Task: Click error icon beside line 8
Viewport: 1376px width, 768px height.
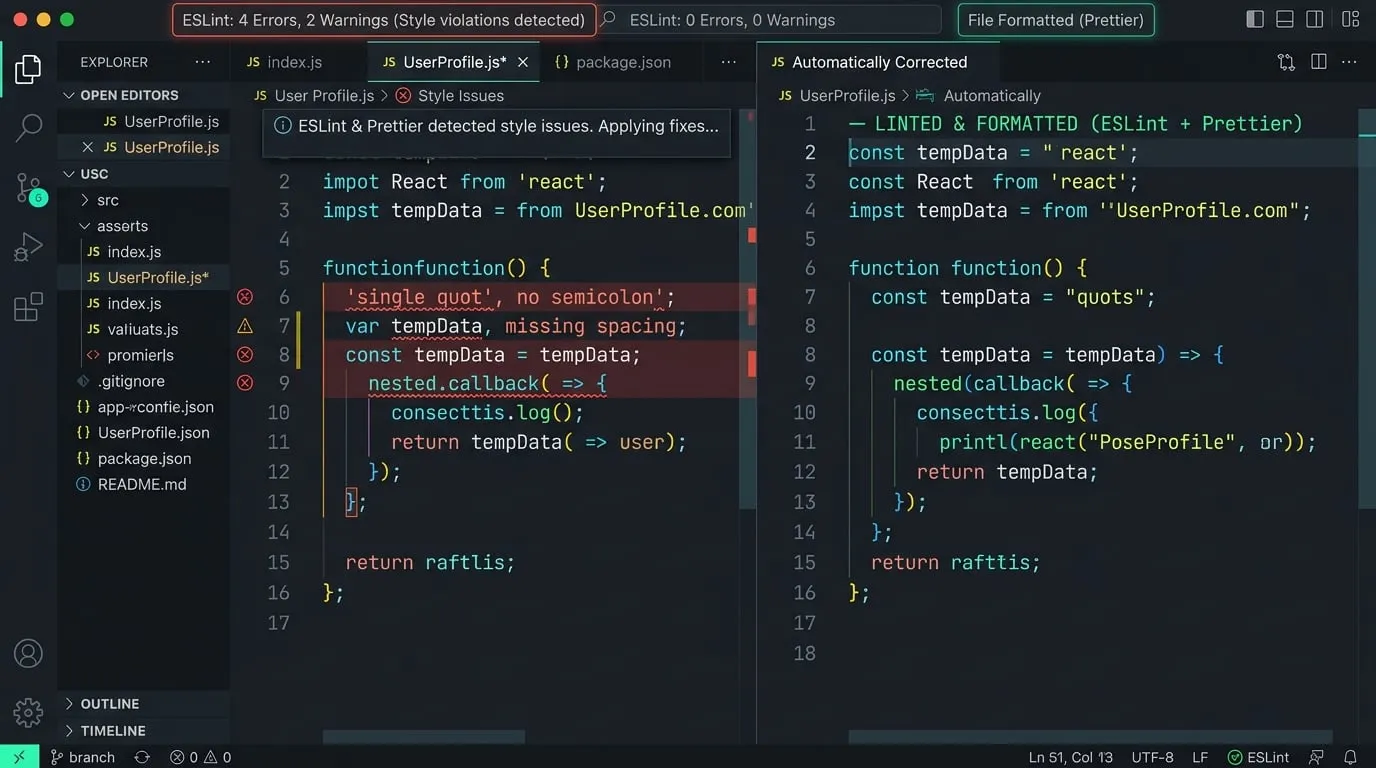Action: [x=245, y=355]
